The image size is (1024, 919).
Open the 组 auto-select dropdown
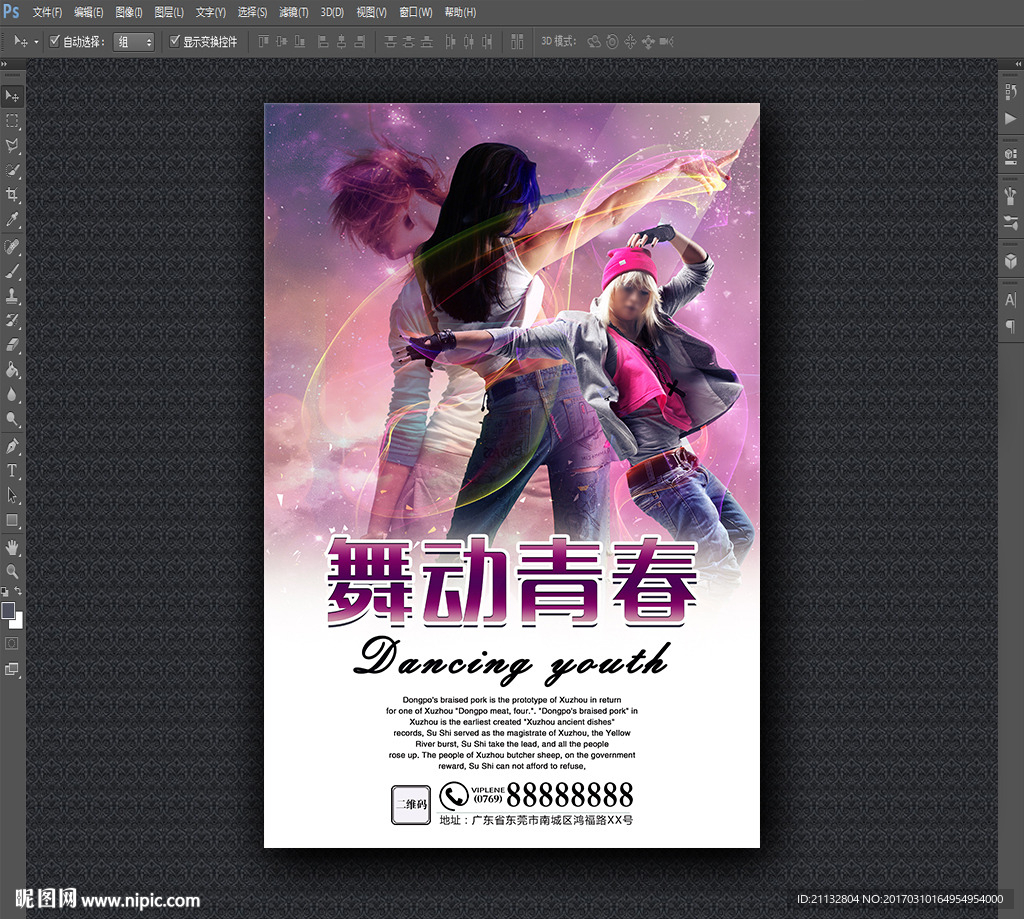[x=134, y=42]
